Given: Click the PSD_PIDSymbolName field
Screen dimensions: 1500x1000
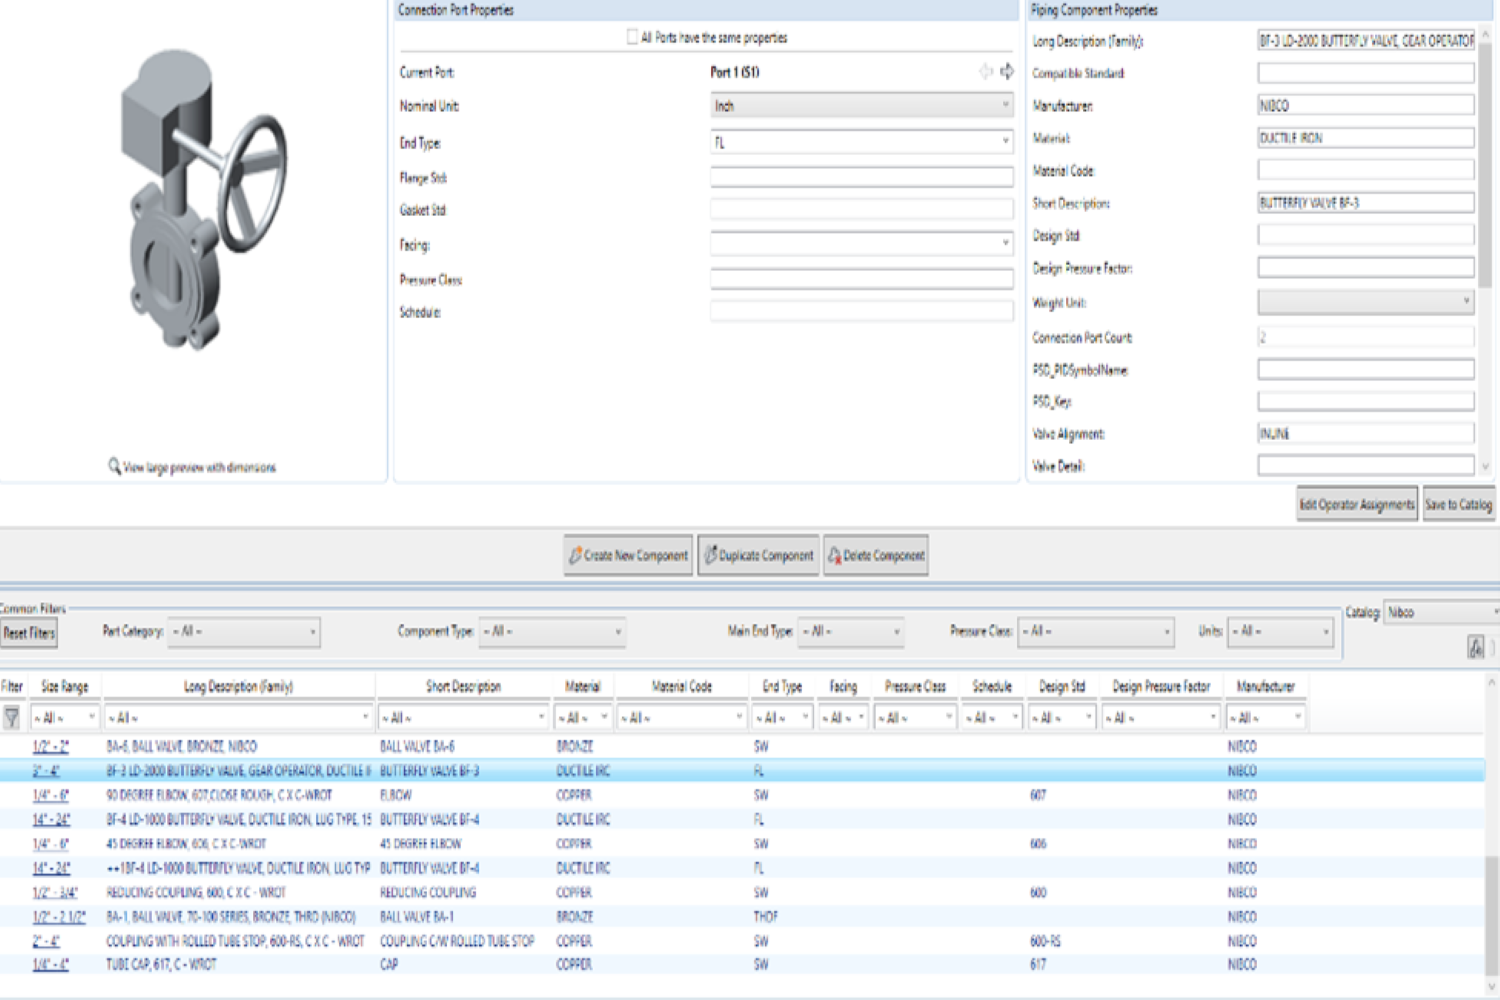Looking at the screenshot, I should [1366, 370].
